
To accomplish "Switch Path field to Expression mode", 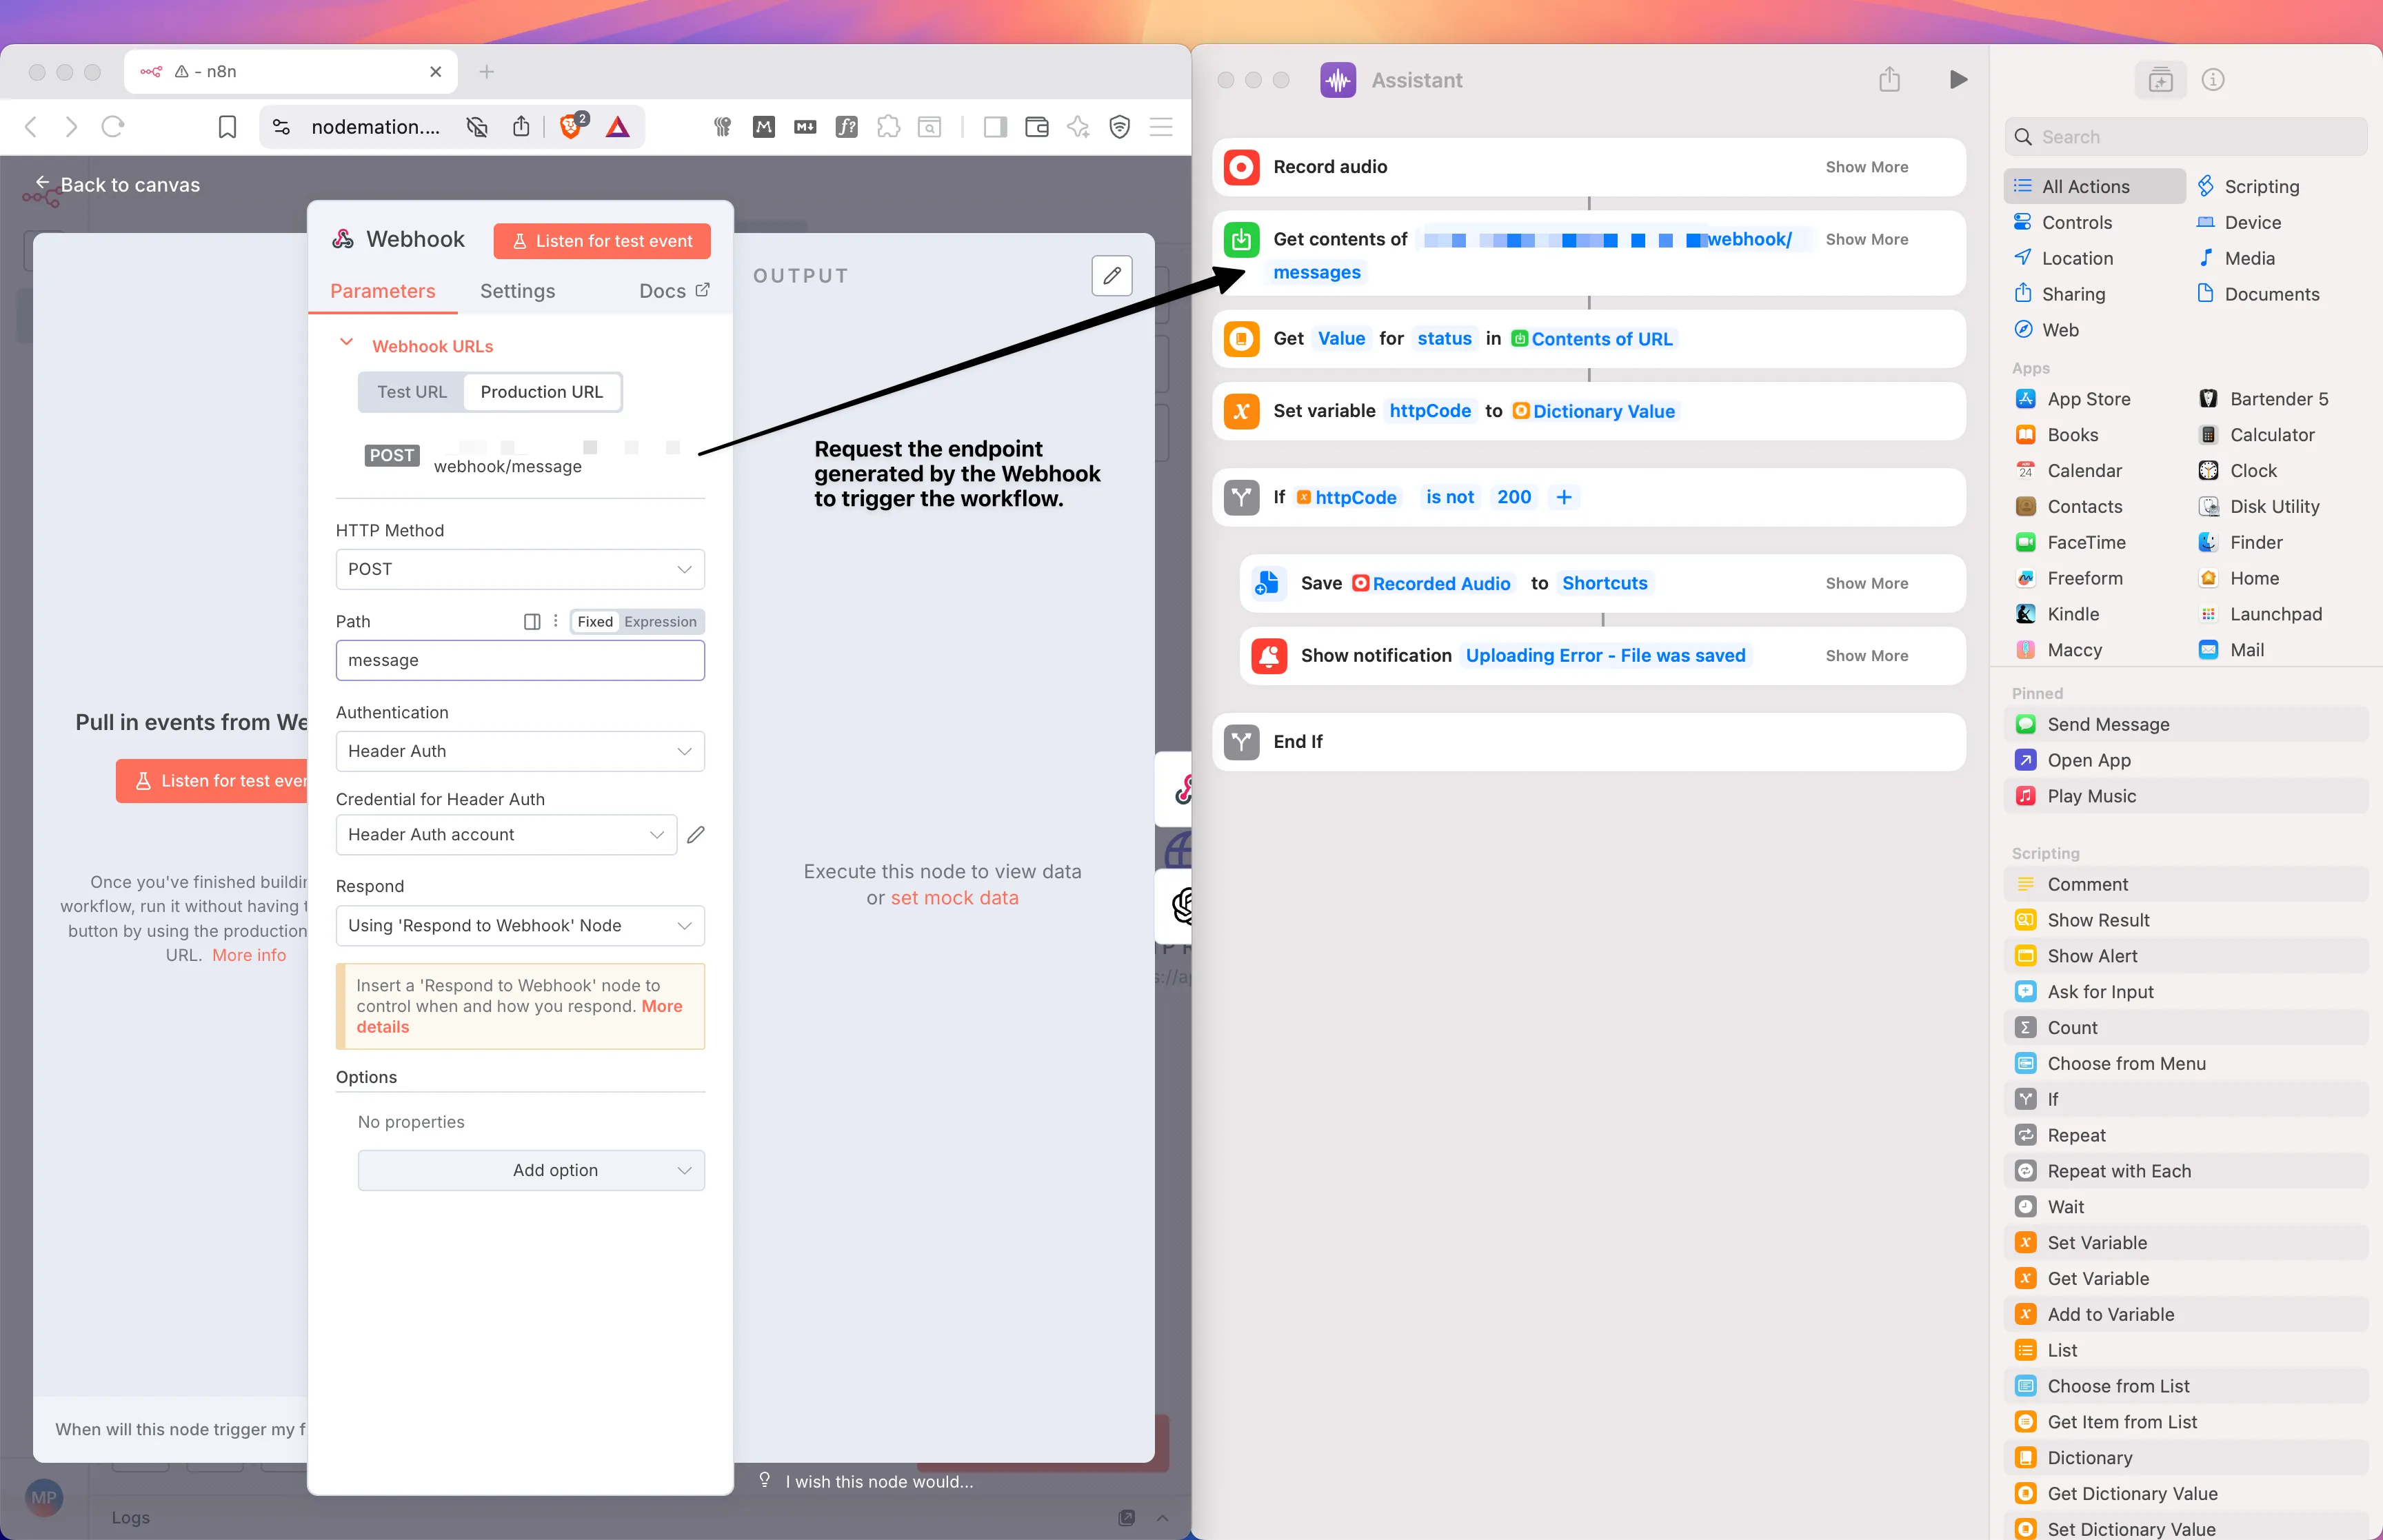I will pyautogui.click(x=660, y=622).
